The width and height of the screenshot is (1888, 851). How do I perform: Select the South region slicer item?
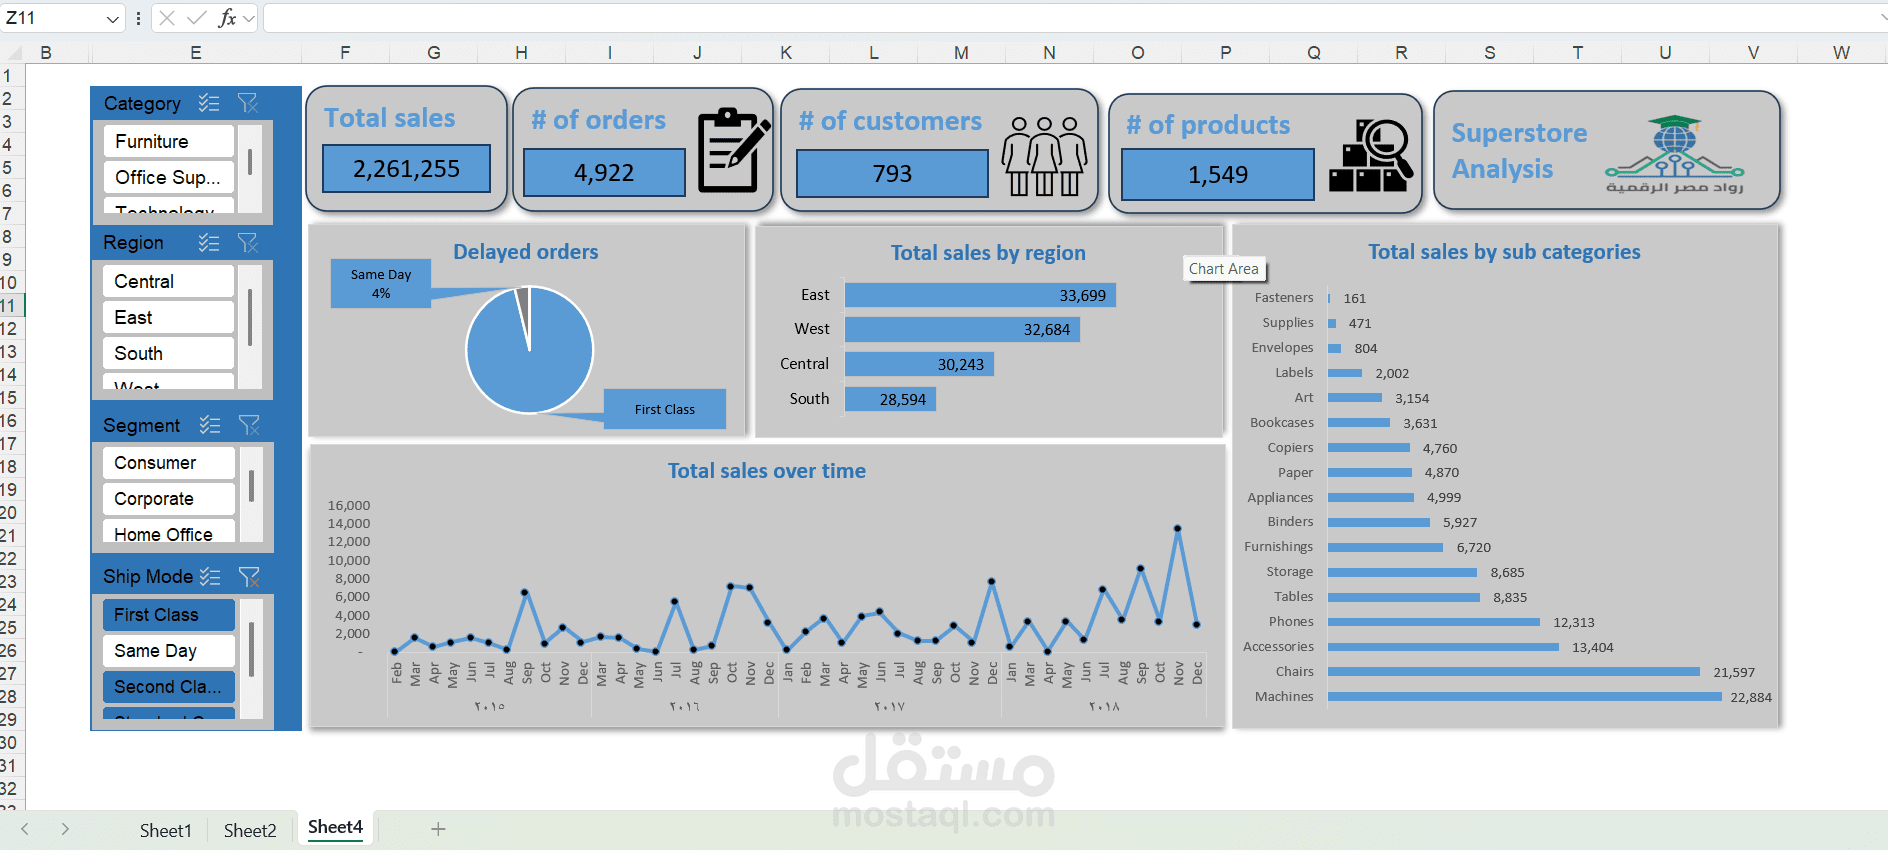168,353
